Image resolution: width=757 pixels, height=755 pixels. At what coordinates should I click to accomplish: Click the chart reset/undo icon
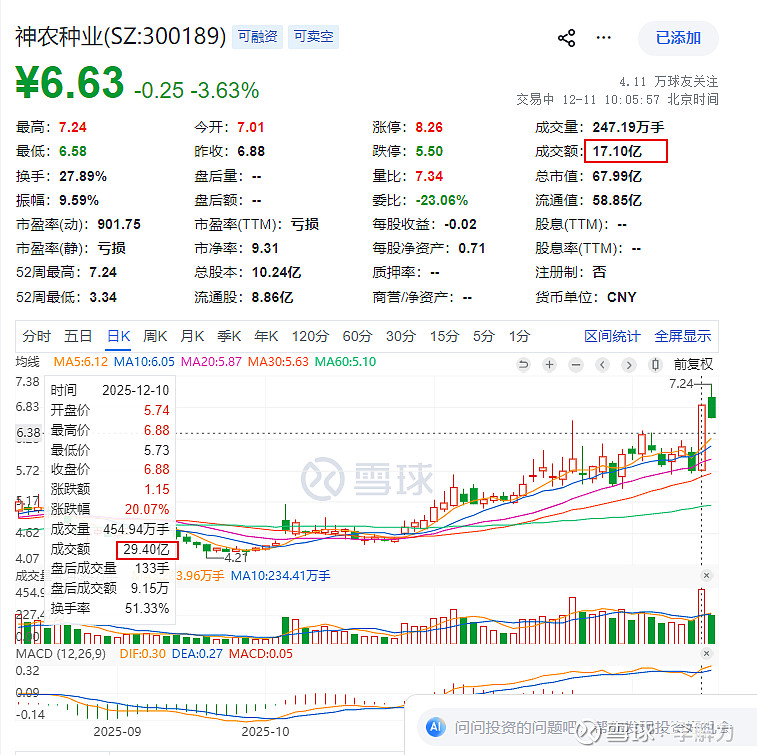523,364
